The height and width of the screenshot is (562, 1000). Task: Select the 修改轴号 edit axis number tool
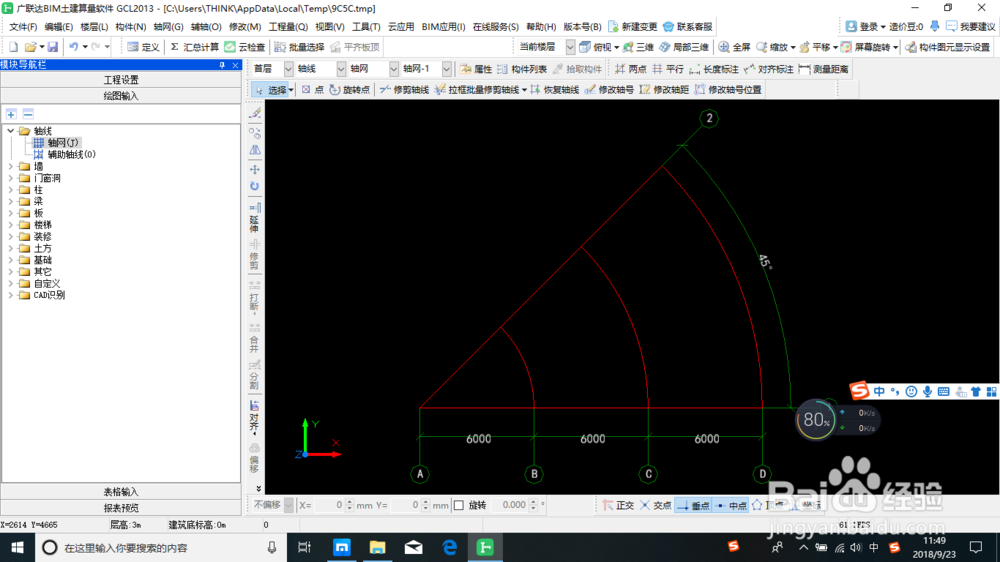click(609, 90)
